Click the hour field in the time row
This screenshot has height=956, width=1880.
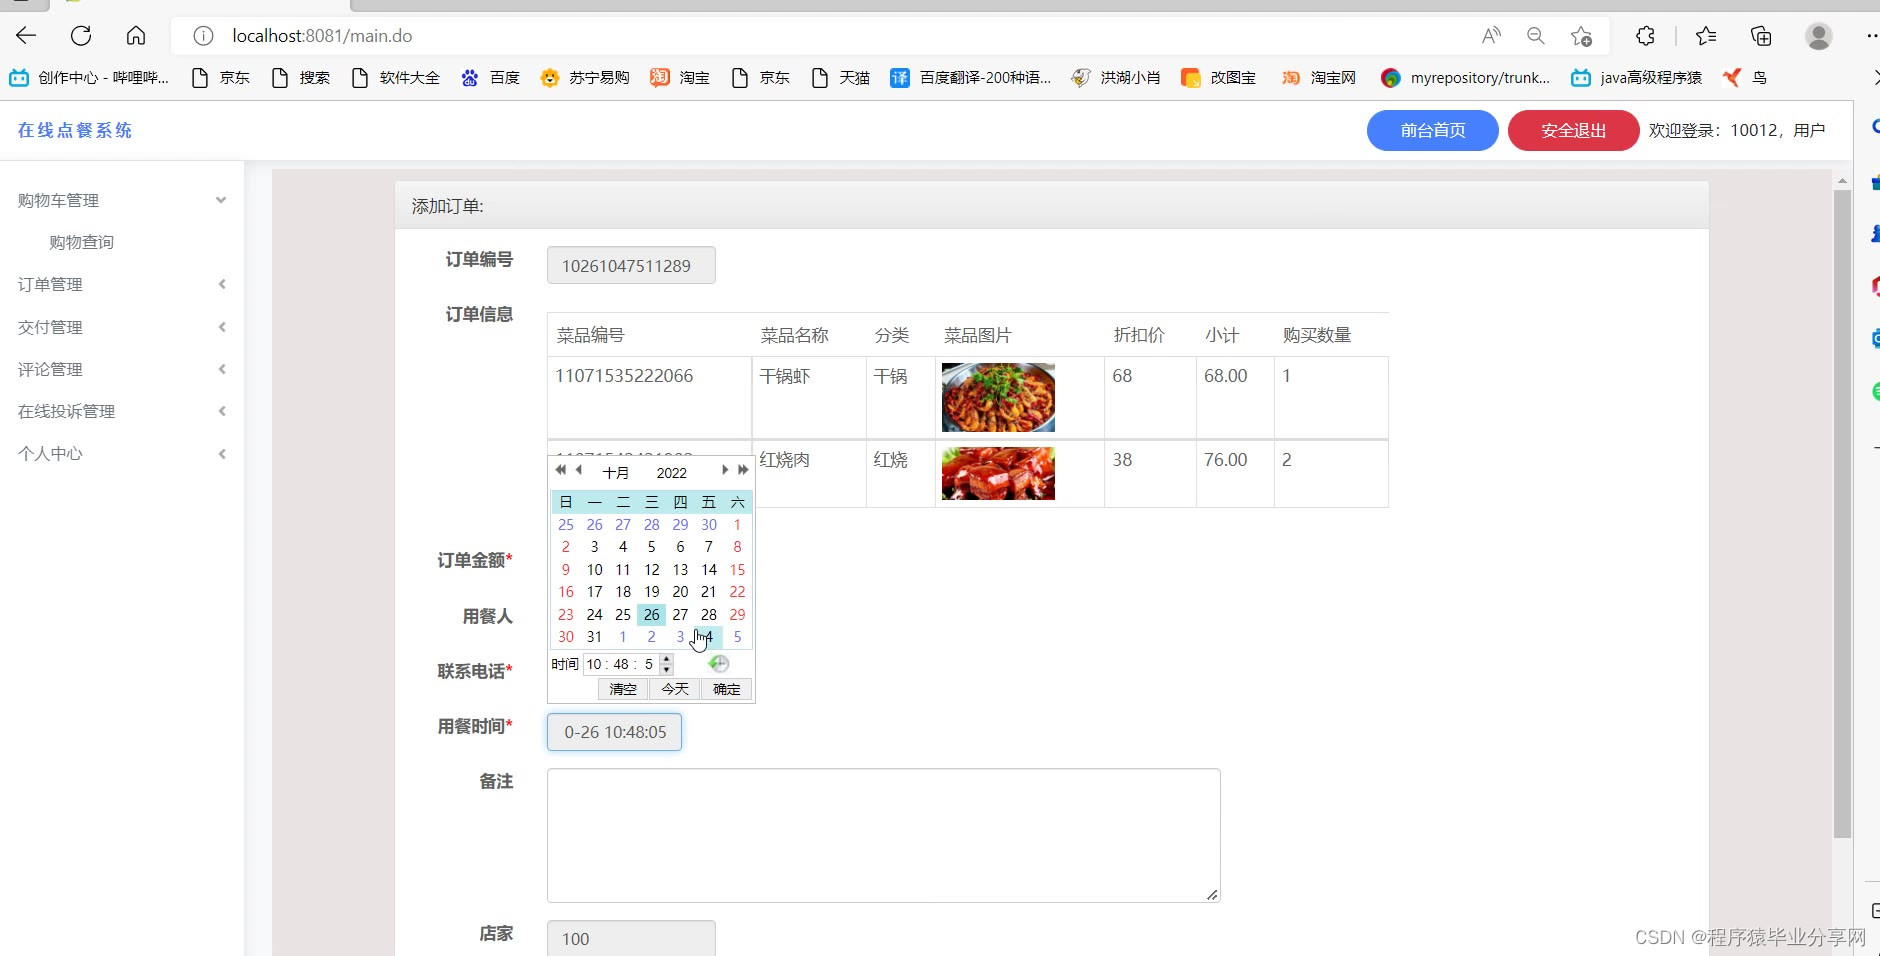coord(594,664)
